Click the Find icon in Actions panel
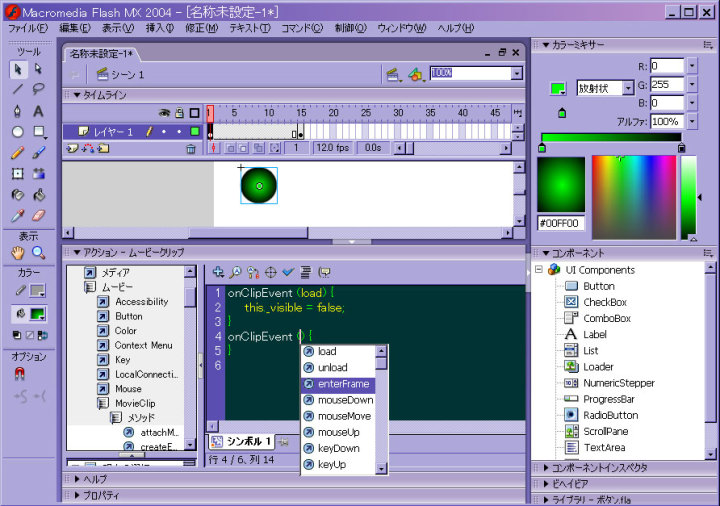Screen dimensions: 720x506 (x=235, y=272)
